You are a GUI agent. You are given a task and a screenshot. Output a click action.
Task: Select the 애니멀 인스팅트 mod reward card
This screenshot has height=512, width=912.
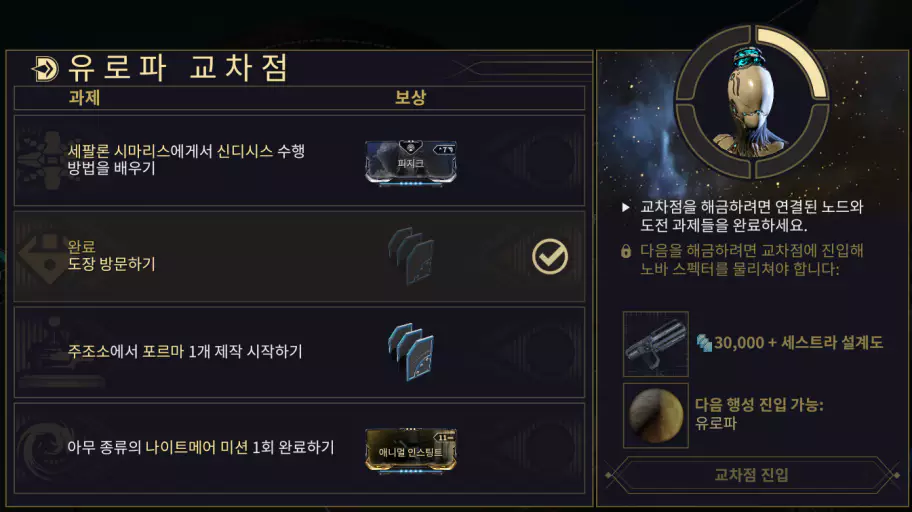coord(411,451)
